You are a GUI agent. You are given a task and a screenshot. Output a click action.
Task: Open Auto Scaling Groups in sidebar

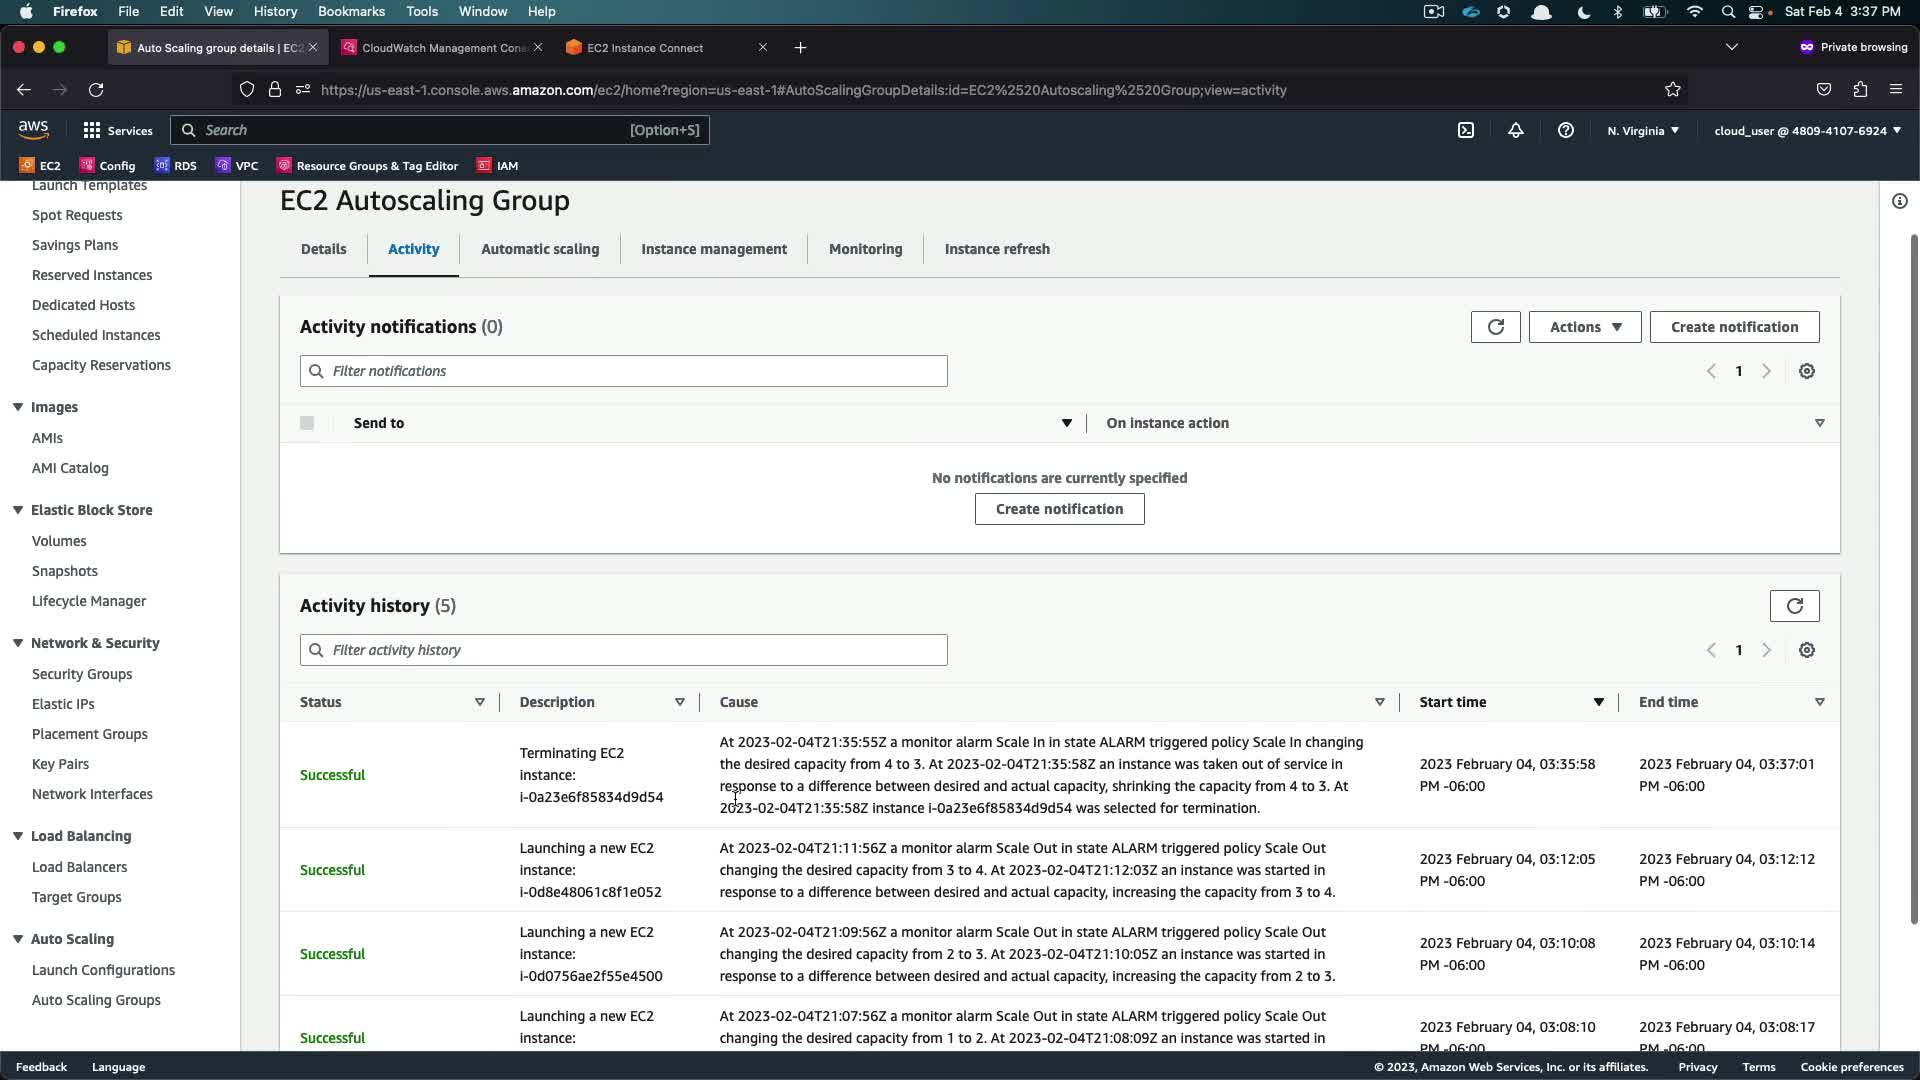[96, 1000]
